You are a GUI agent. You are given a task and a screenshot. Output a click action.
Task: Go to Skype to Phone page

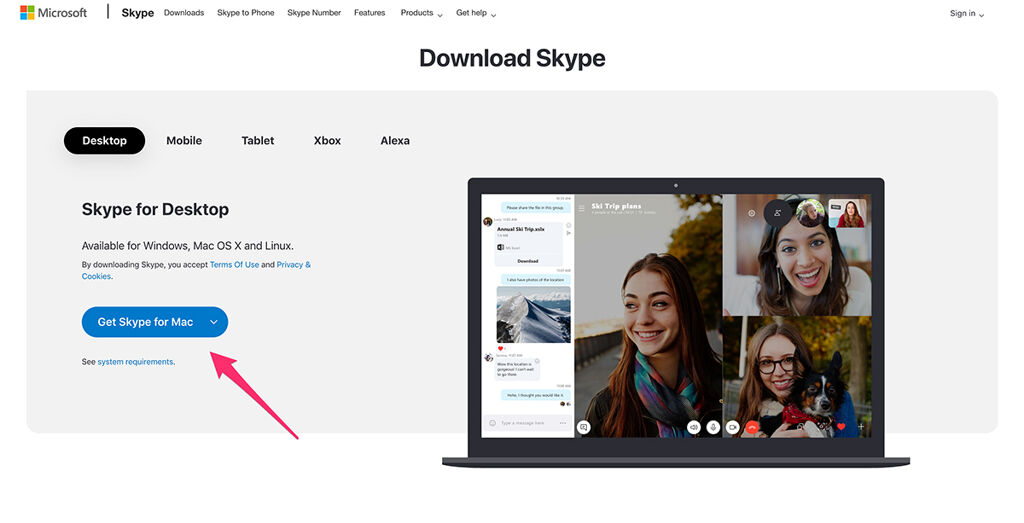tap(246, 13)
